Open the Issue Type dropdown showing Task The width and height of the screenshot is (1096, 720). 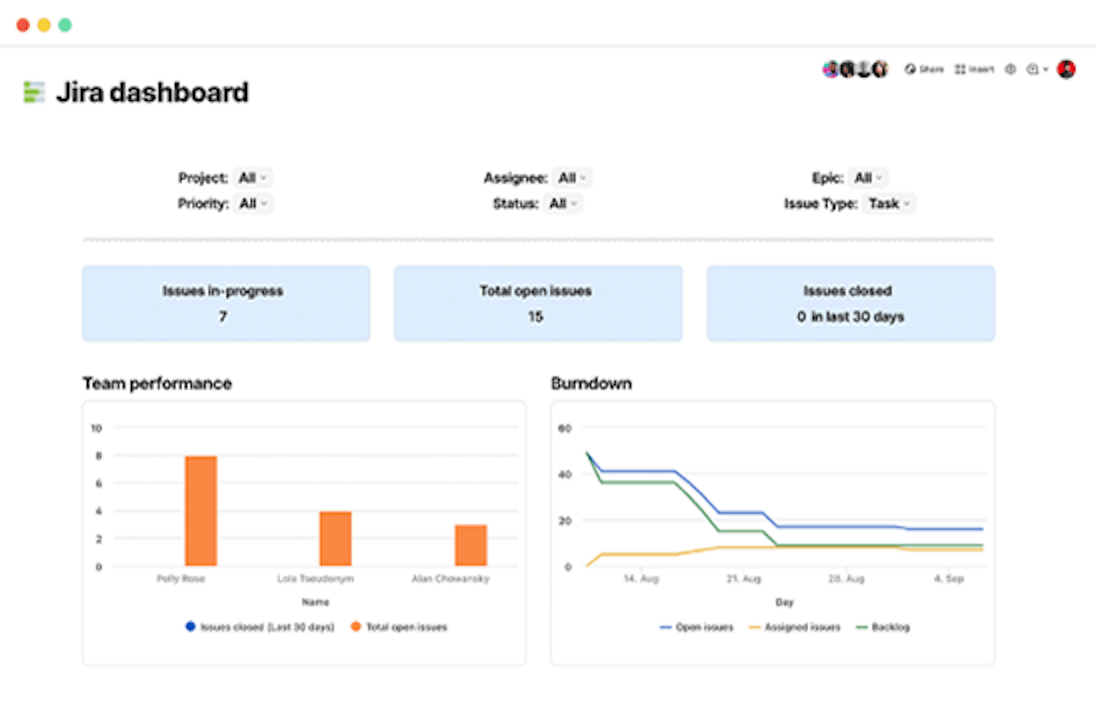coord(890,204)
